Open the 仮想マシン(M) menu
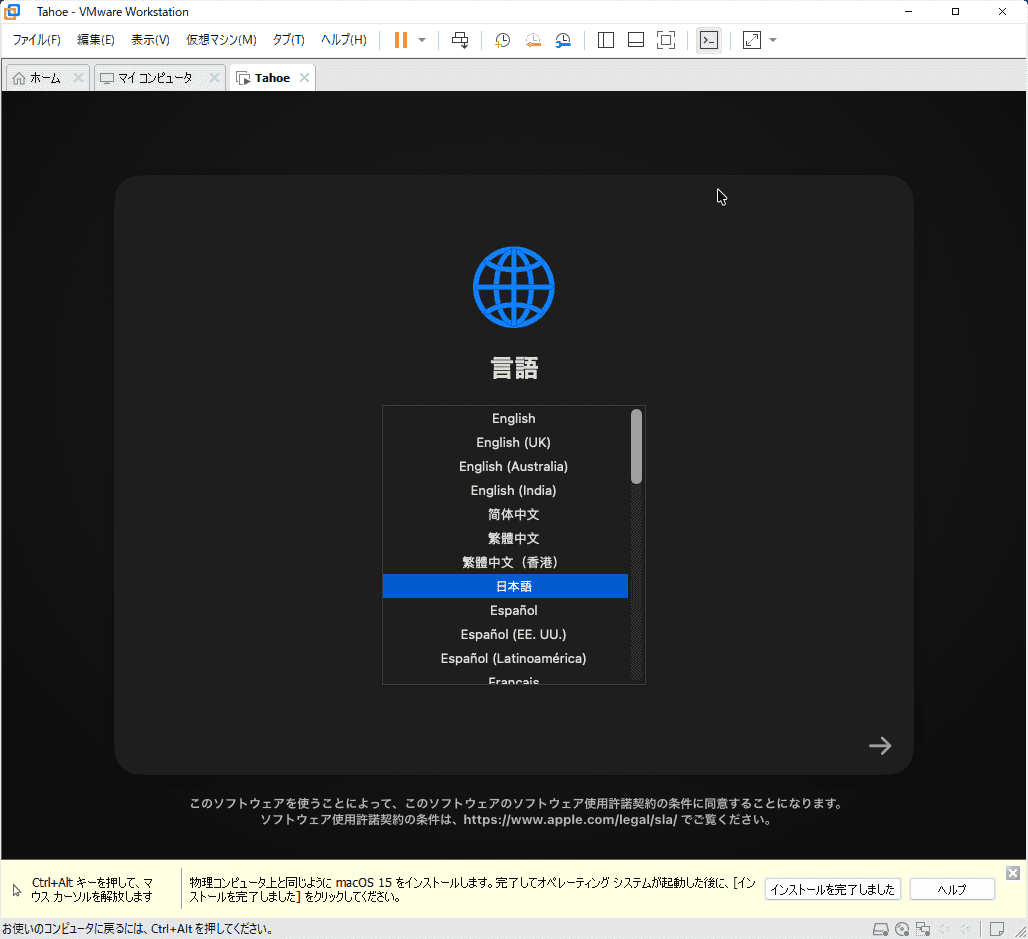 click(x=221, y=40)
